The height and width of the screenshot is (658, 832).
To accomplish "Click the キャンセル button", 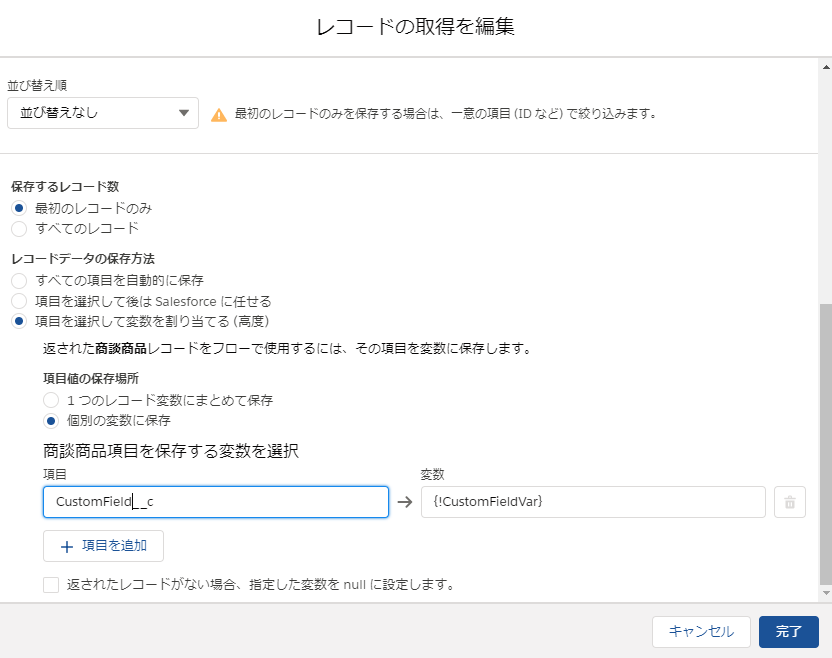I will click(701, 631).
